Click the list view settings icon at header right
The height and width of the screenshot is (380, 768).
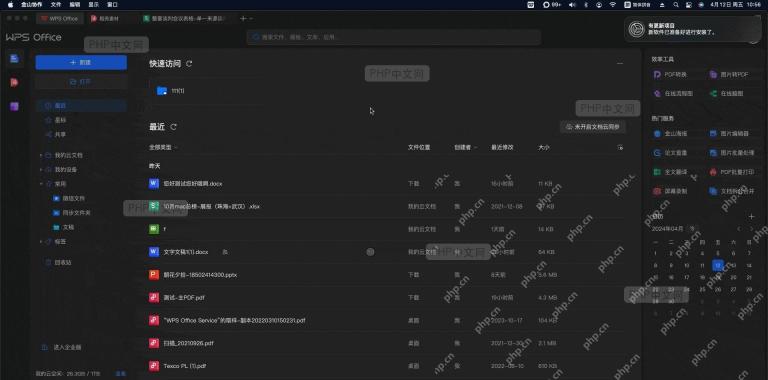[621, 147]
